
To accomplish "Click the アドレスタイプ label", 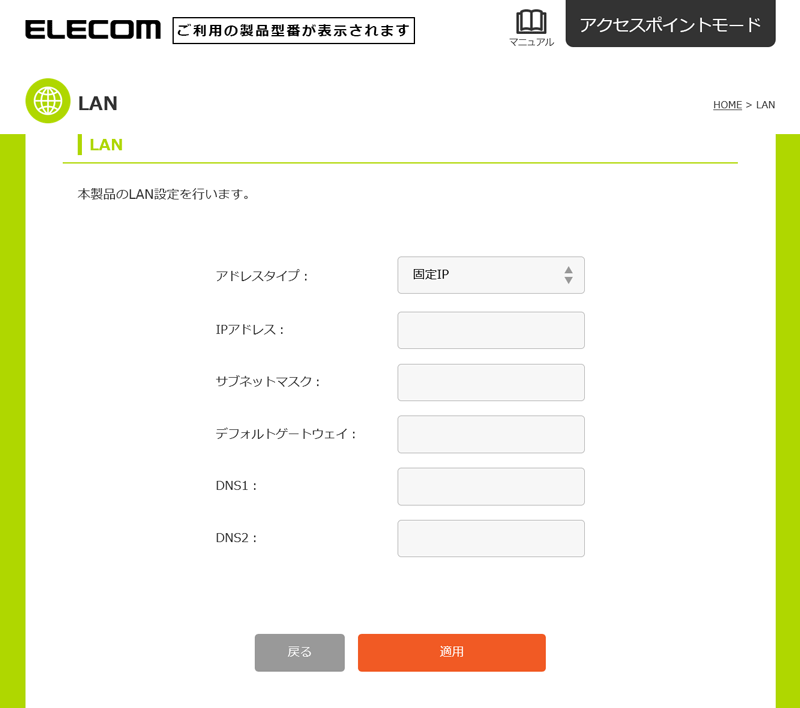I will coord(262,276).
